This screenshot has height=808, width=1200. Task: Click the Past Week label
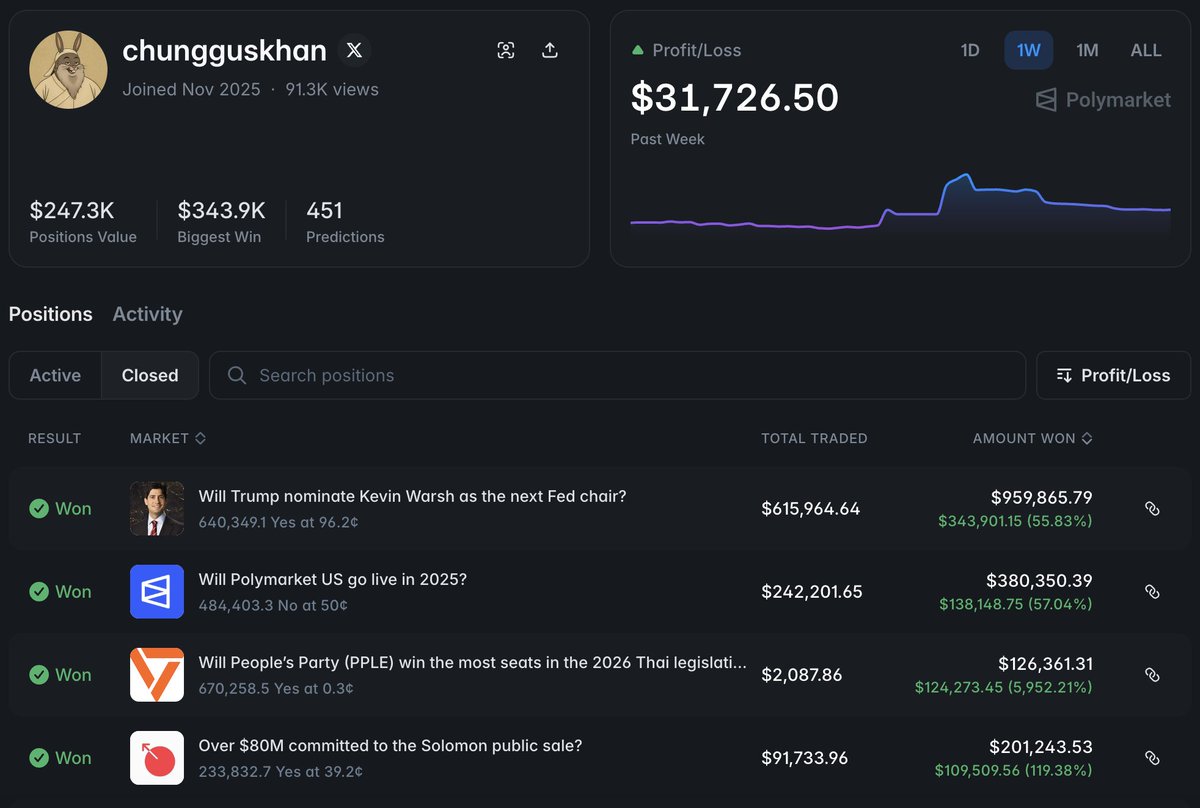667,139
